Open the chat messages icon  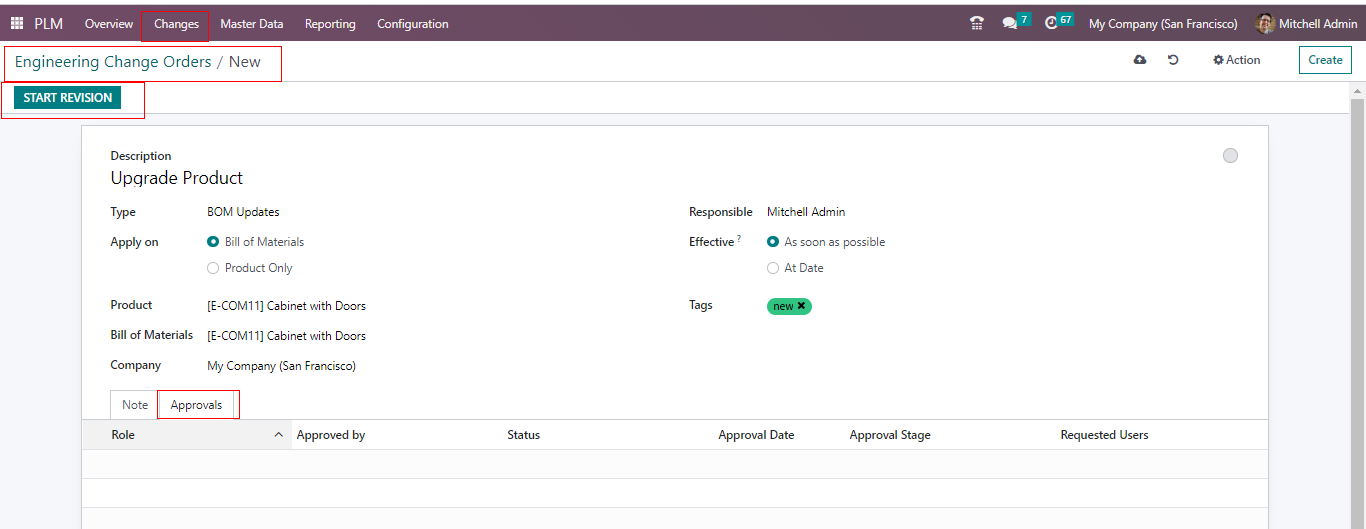(1009, 23)
